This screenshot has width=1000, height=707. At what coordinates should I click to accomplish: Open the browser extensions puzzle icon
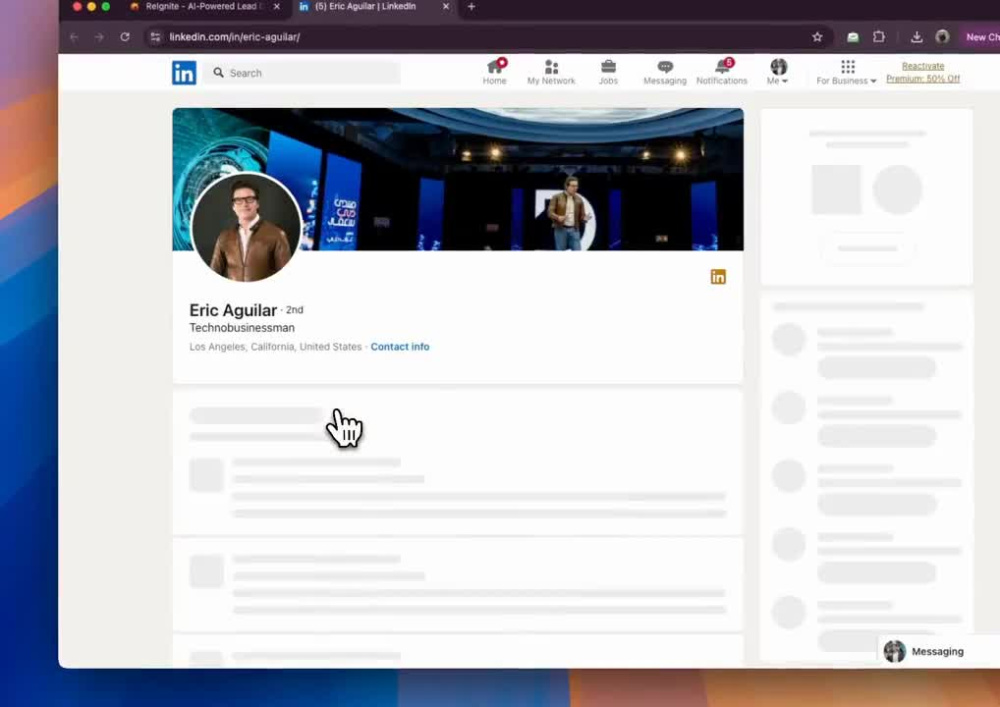coord(879,37)
